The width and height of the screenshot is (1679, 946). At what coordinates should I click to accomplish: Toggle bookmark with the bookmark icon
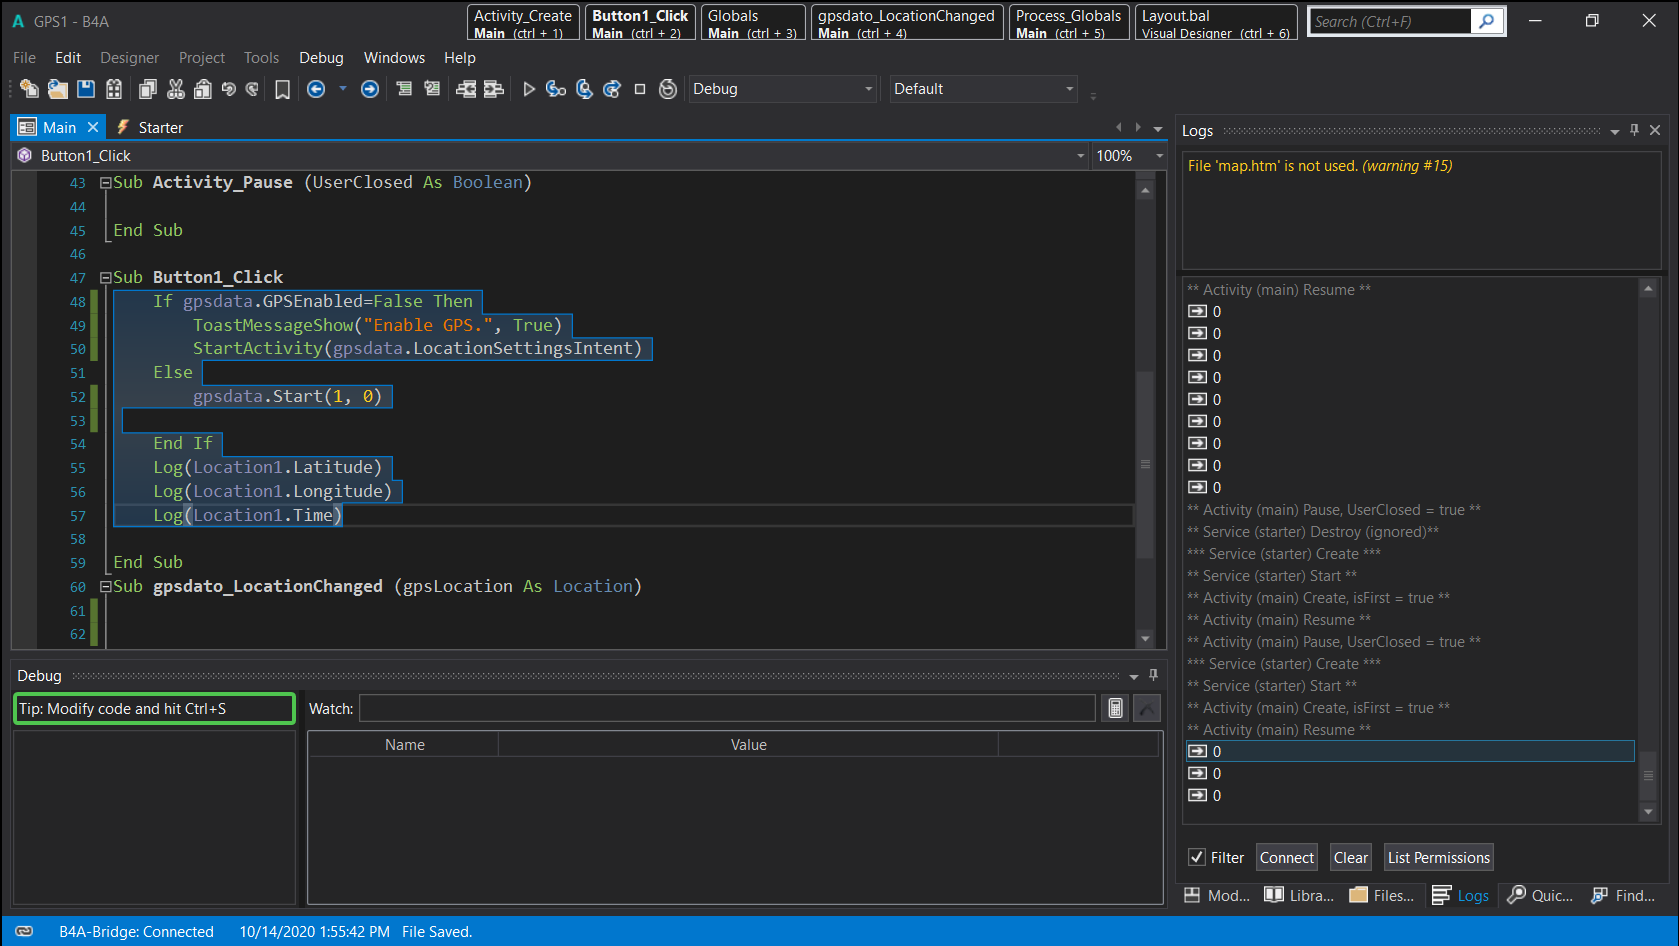point(282,90)
